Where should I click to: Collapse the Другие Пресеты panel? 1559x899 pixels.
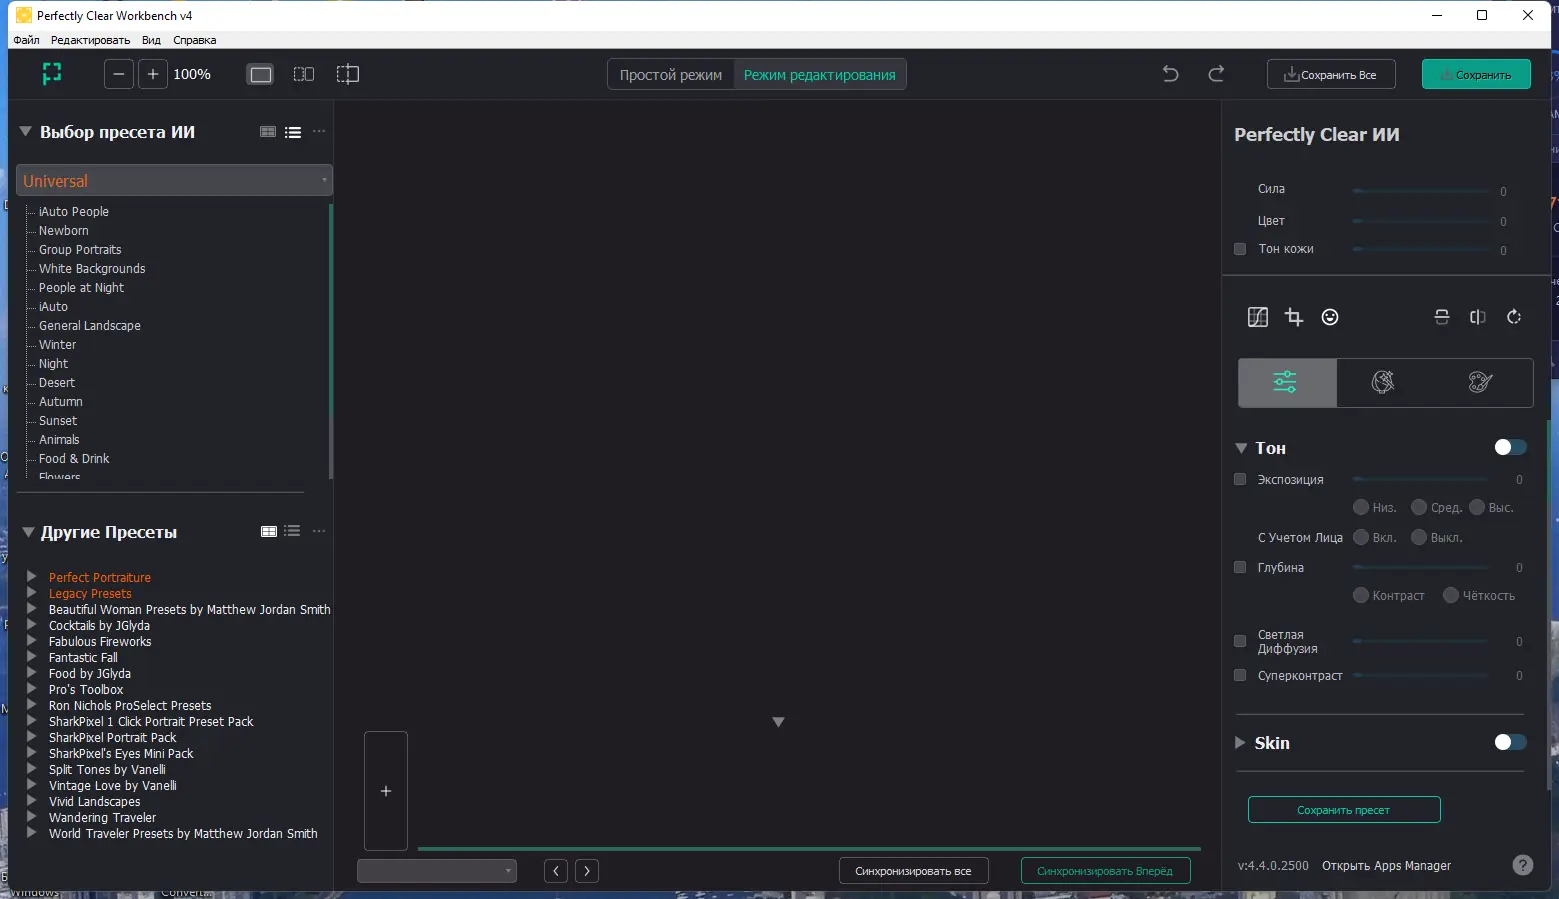pos(28,532)
